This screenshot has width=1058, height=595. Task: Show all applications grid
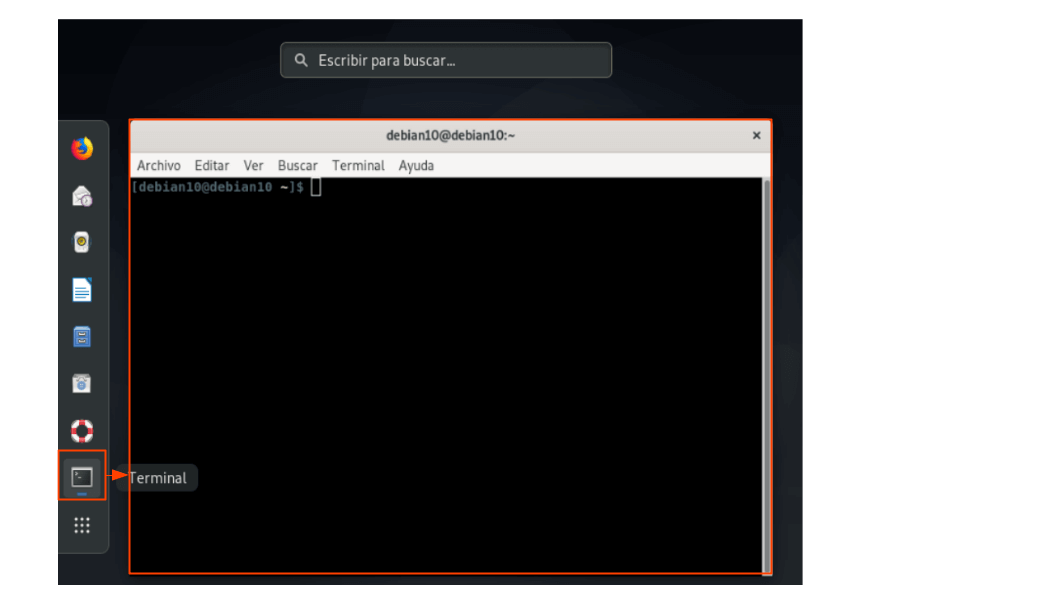click(x=82, y=525)
